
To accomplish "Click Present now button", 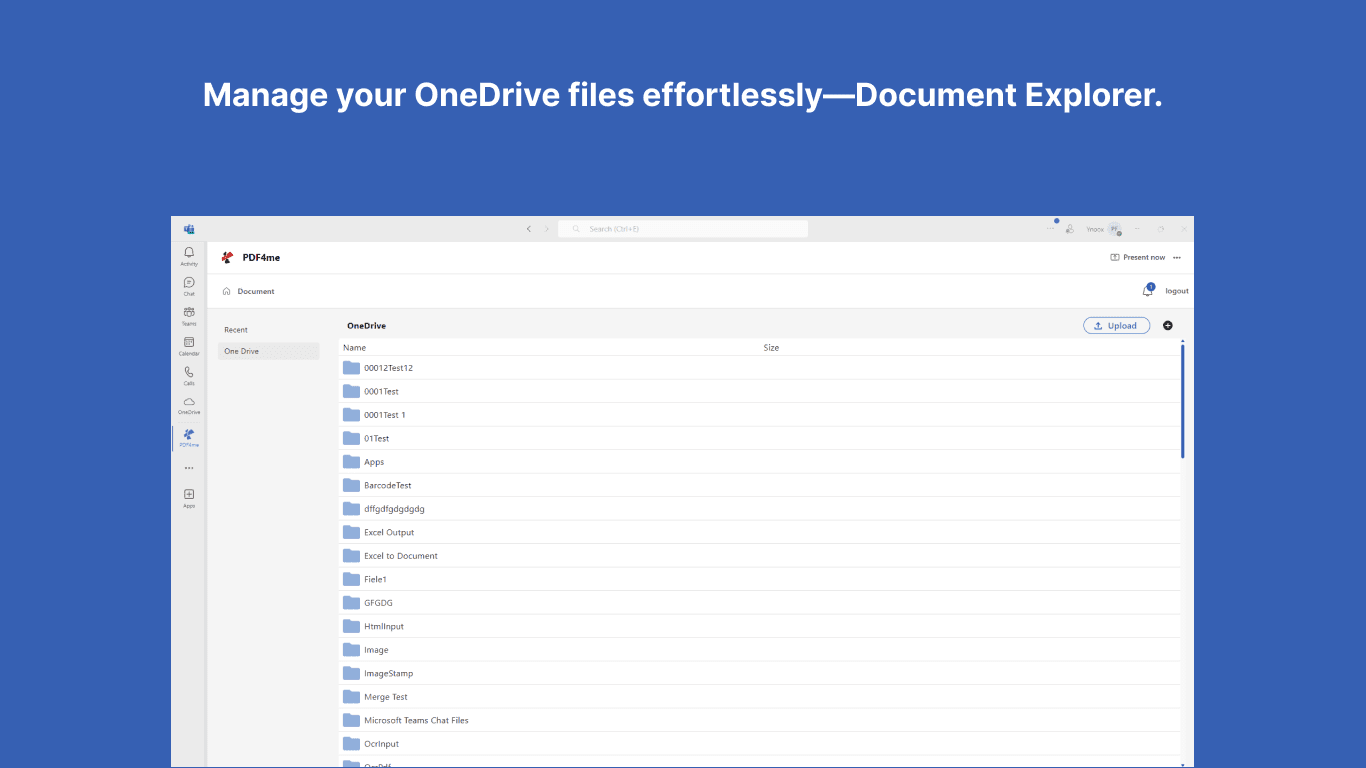I will (1138, 257).
